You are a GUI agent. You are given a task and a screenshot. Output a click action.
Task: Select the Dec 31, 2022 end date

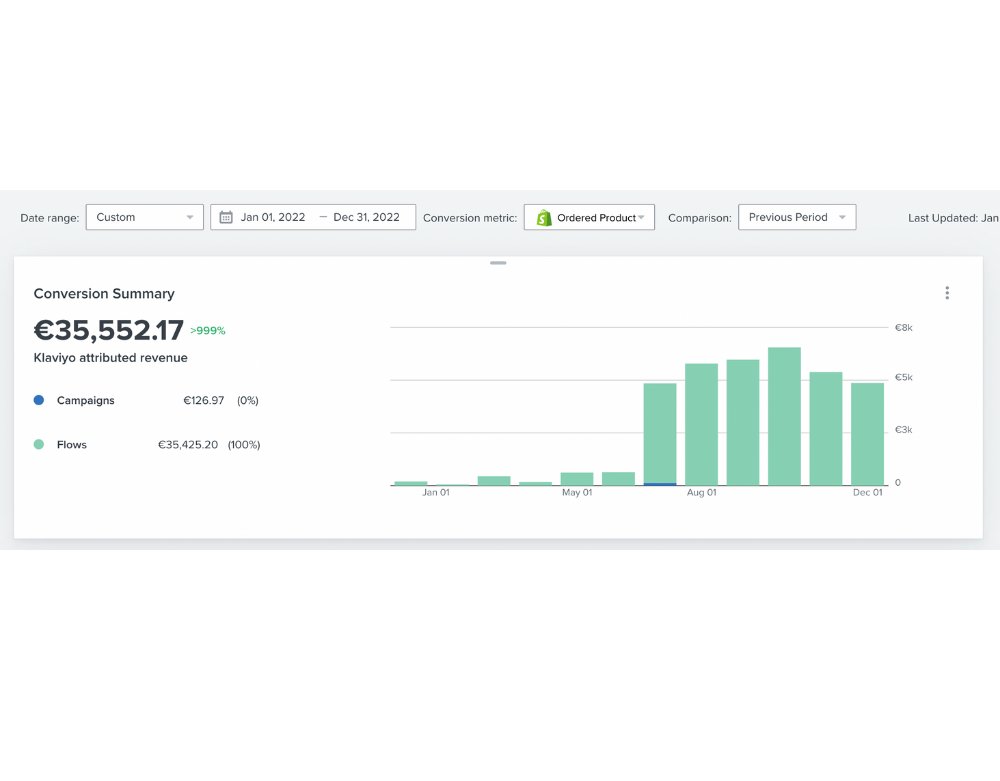(366, 217)
